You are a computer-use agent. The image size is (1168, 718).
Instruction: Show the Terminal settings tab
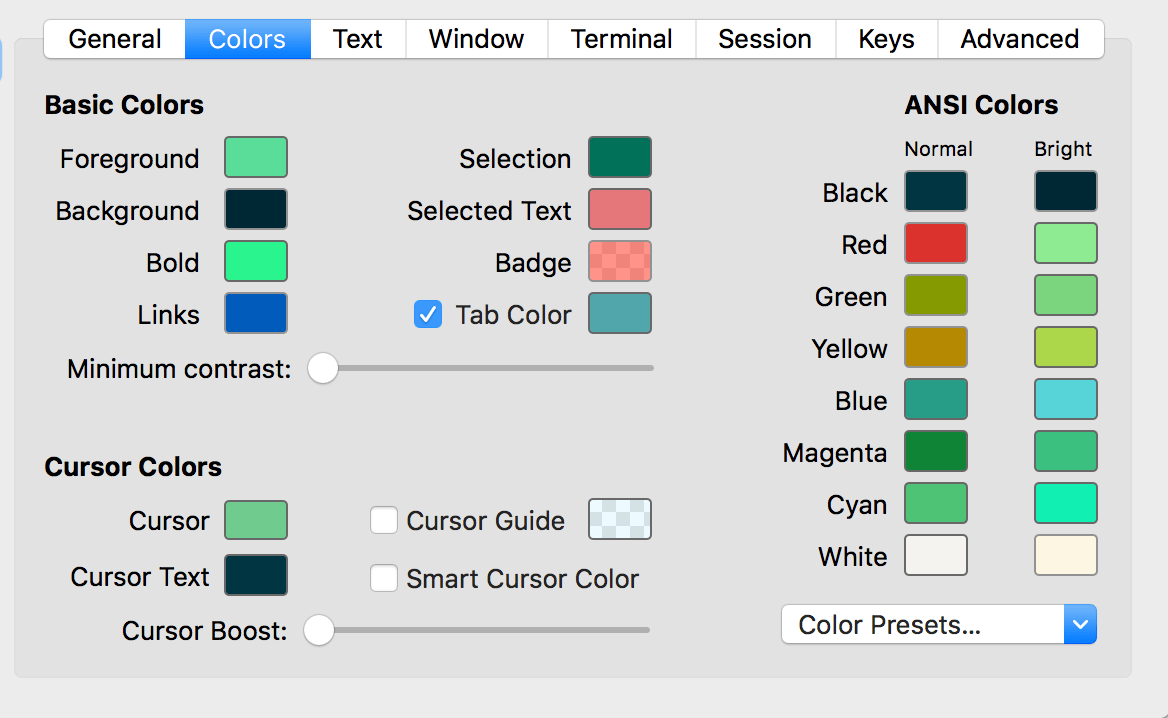coord(621,39)
